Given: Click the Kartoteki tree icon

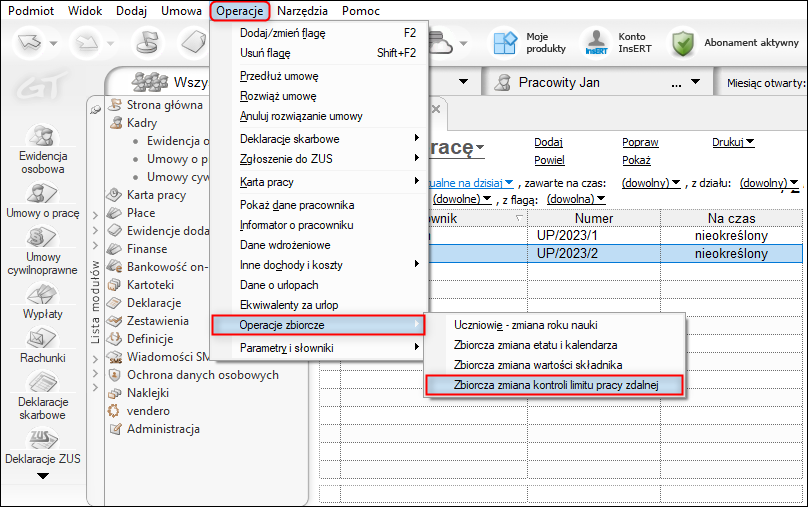Looking at the screenshot, I should 114,285.
